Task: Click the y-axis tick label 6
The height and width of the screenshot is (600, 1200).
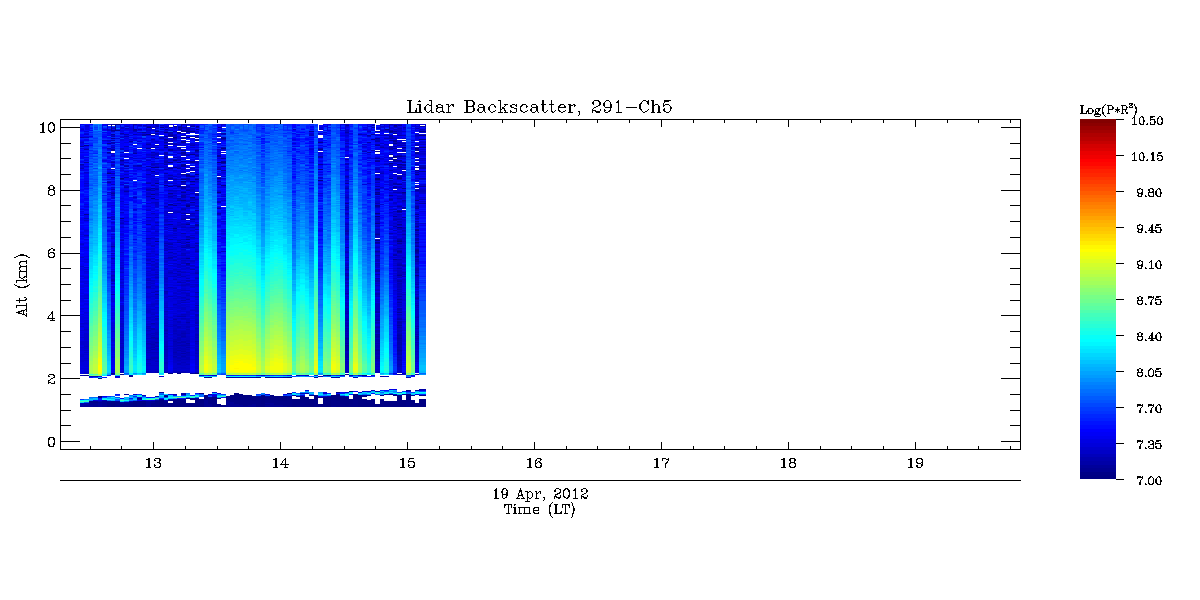Action: [50, 253]
